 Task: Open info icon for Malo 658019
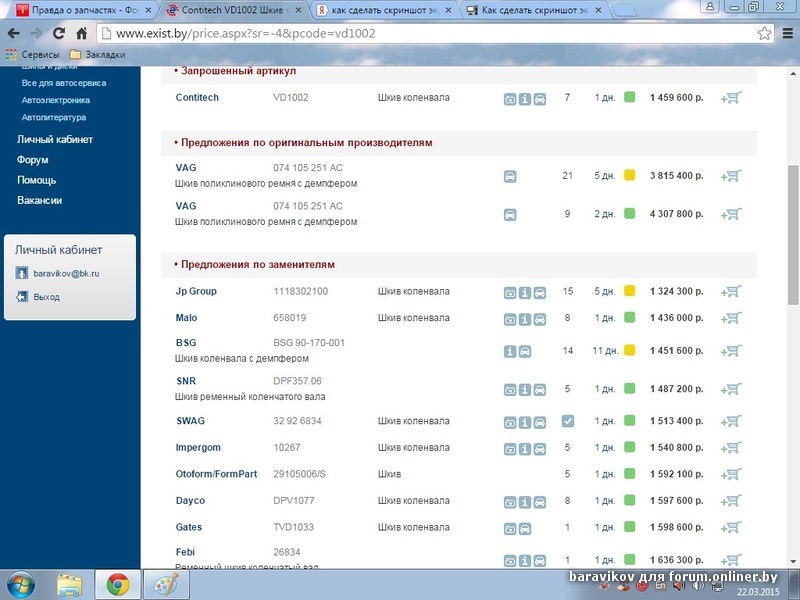(525, 319)
